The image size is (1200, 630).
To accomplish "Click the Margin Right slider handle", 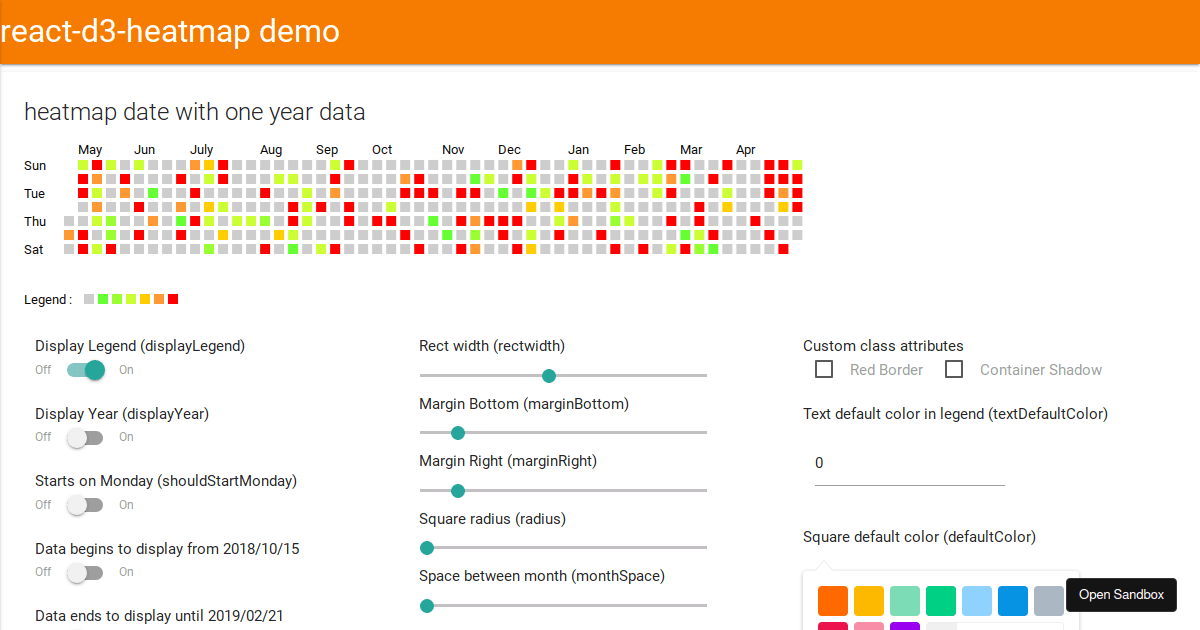I will [458, 490].
